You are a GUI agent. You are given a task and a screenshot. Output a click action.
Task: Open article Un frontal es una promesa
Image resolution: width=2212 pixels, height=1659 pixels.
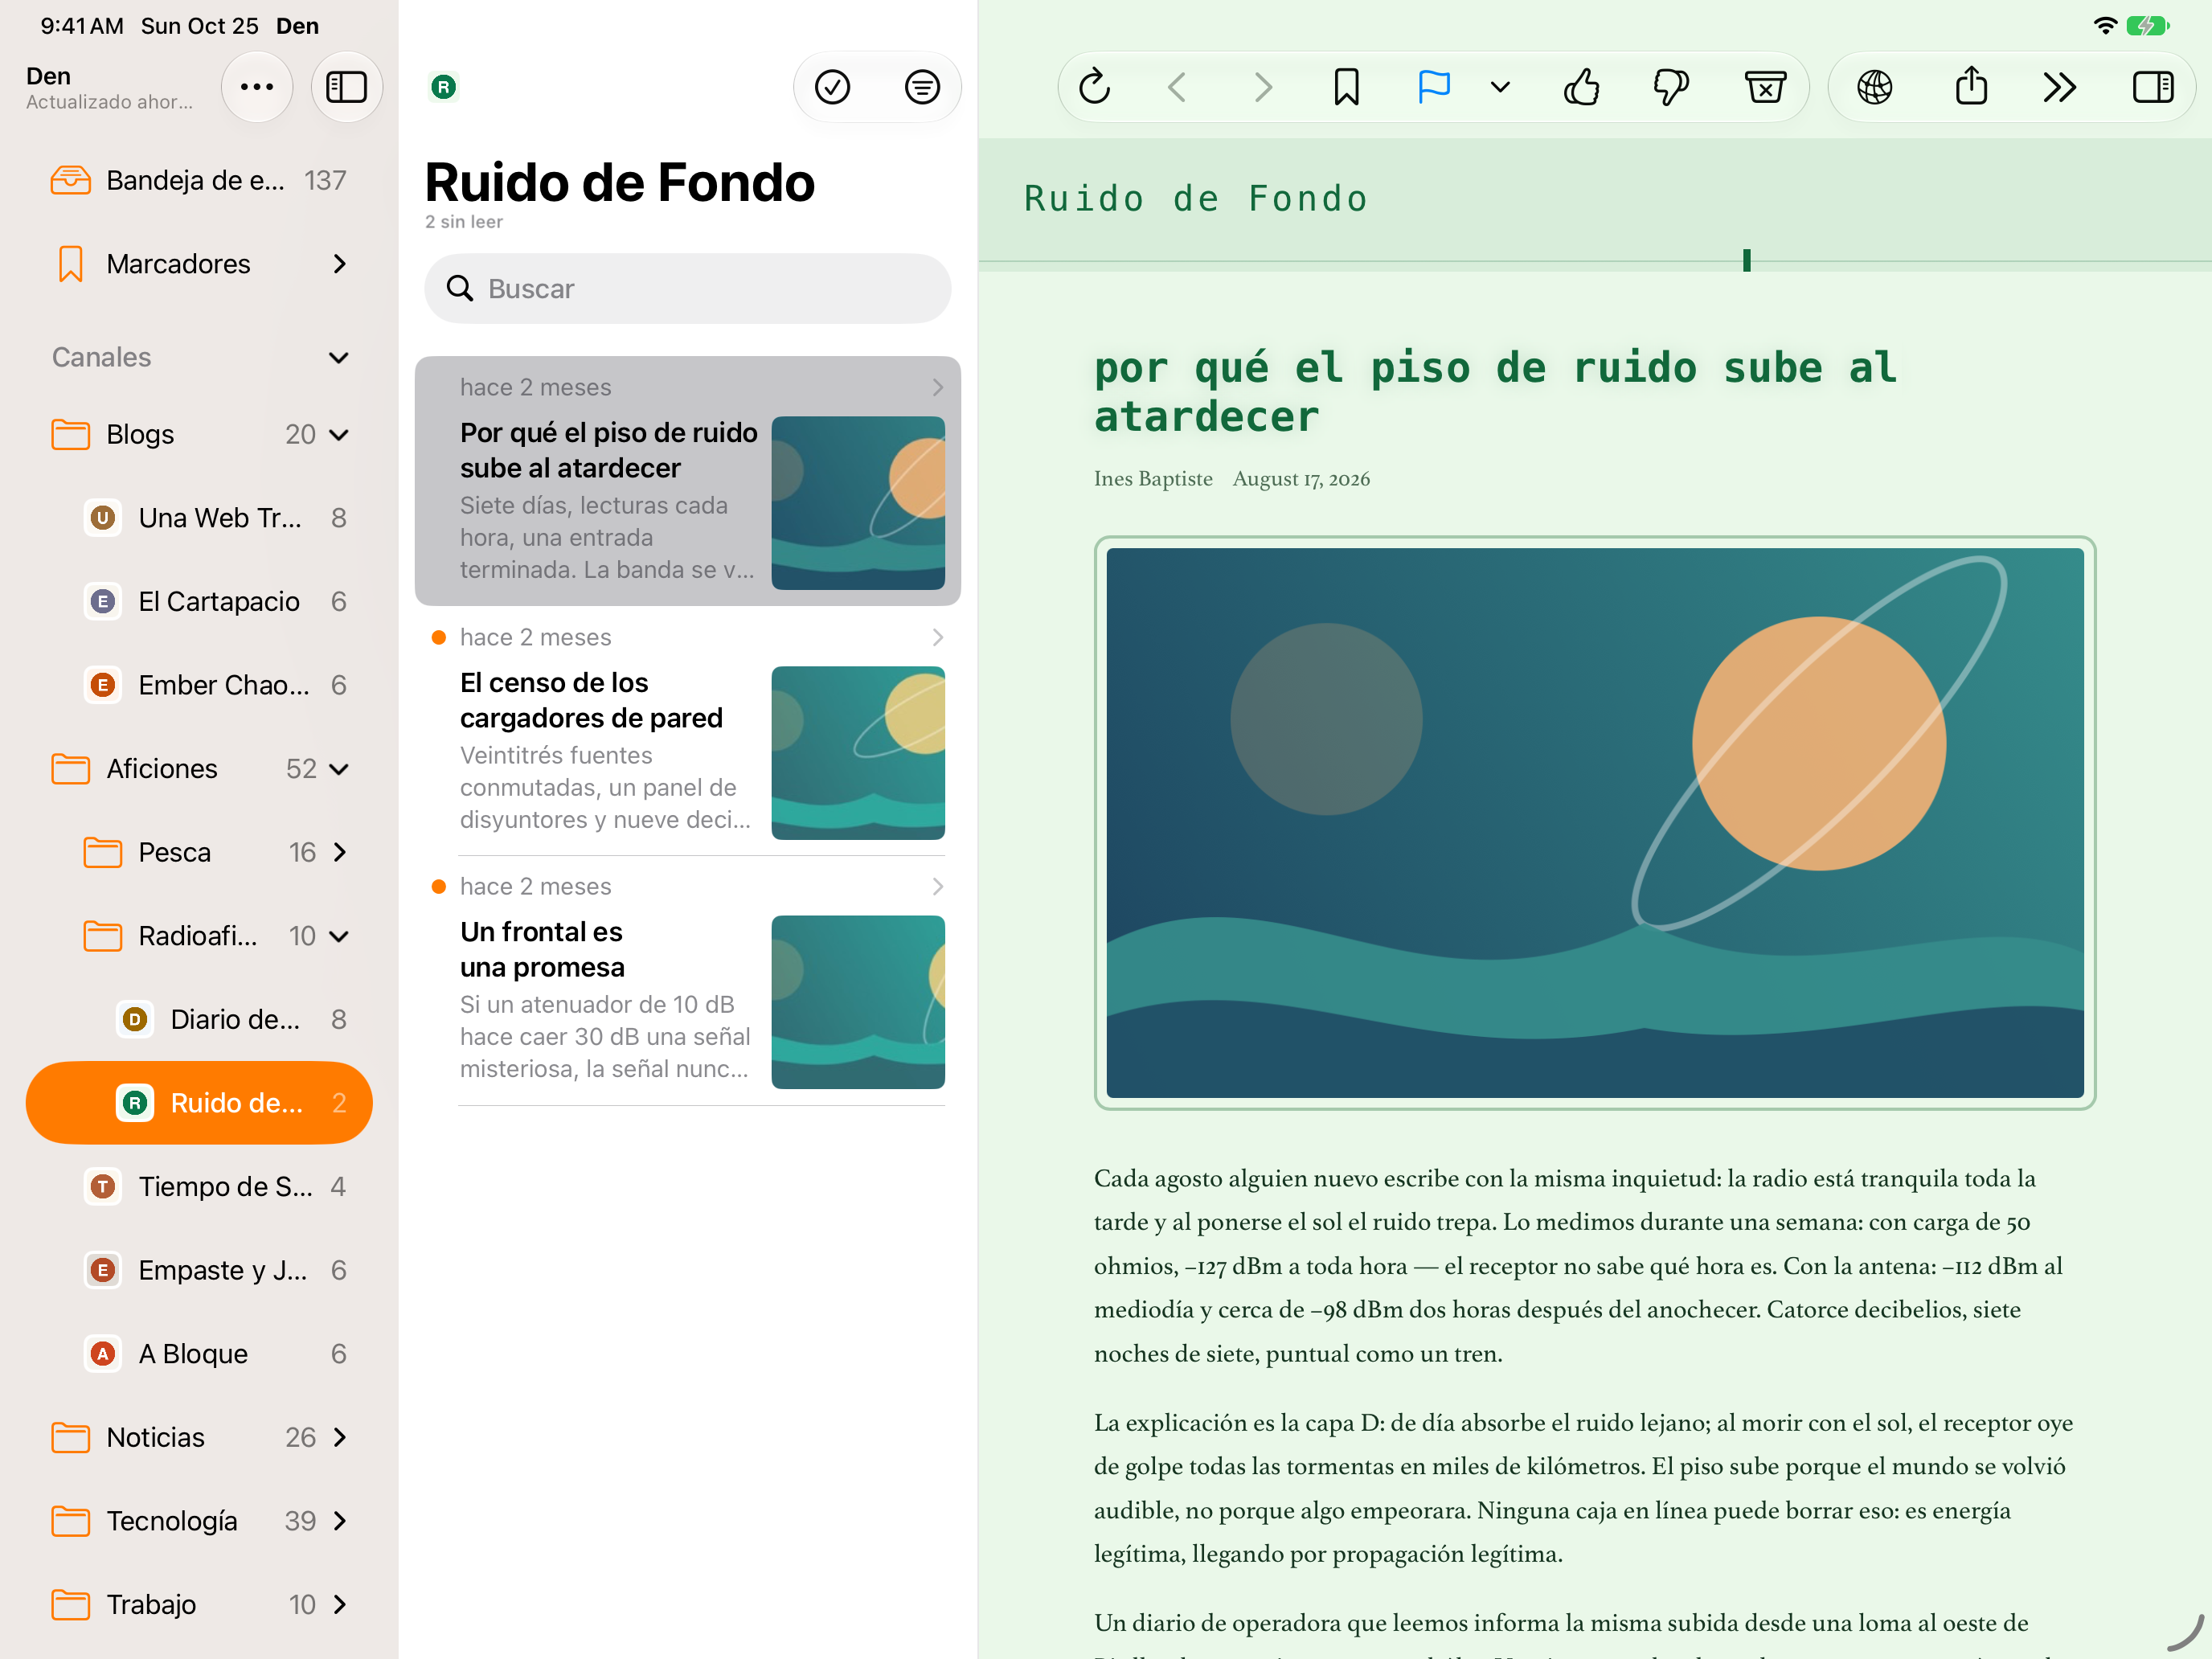[x=687, y=982]
